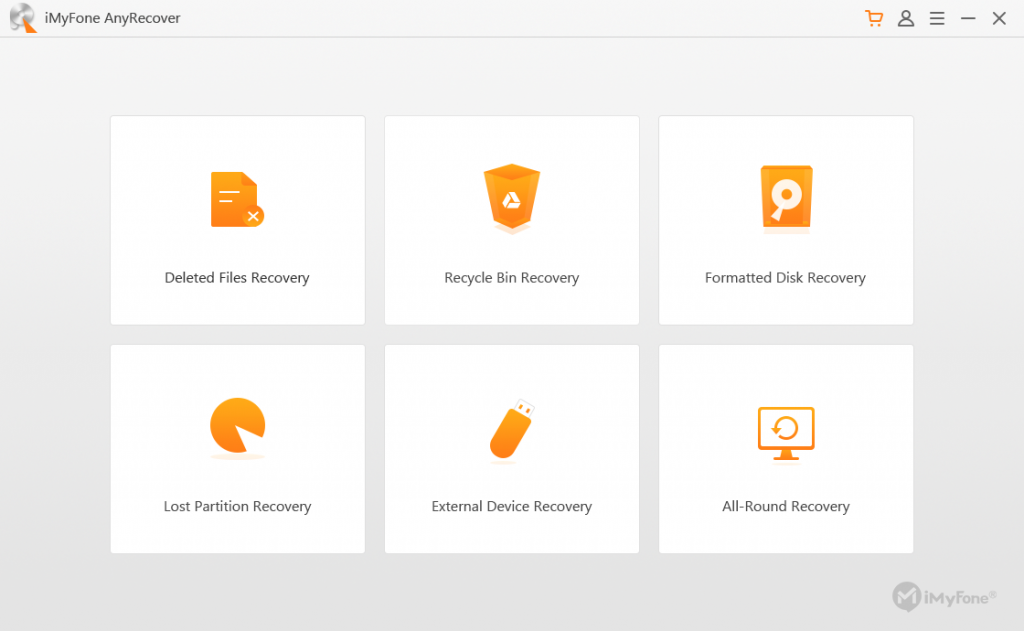Open the account profile icon

coord(905,18)
